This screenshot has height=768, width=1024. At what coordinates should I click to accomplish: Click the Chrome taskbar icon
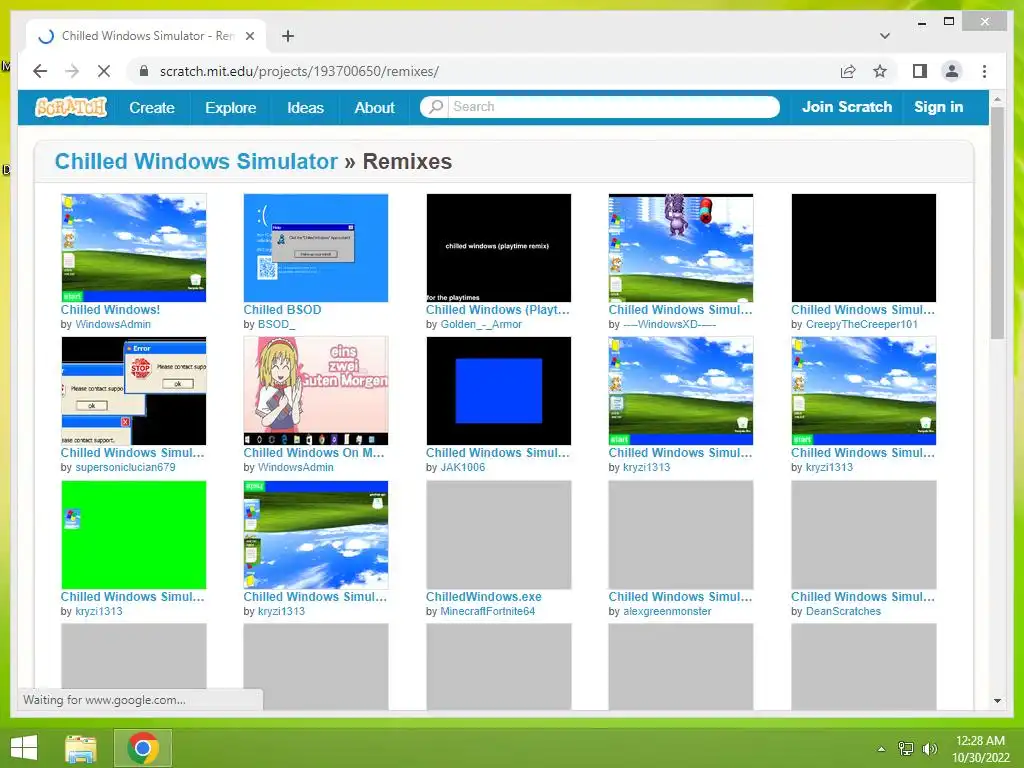(143, 748)
